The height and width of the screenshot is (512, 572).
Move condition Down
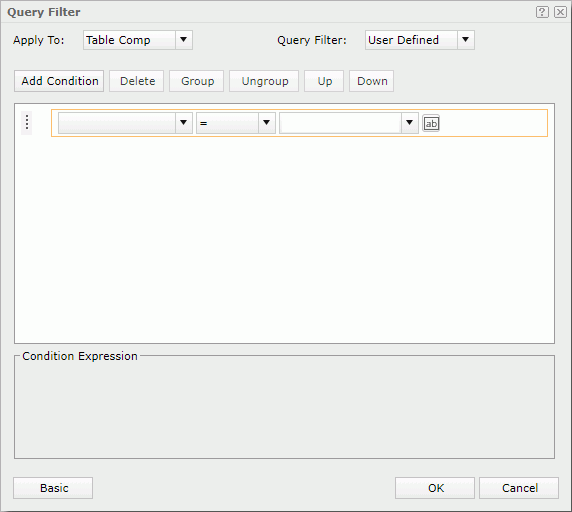371,81
